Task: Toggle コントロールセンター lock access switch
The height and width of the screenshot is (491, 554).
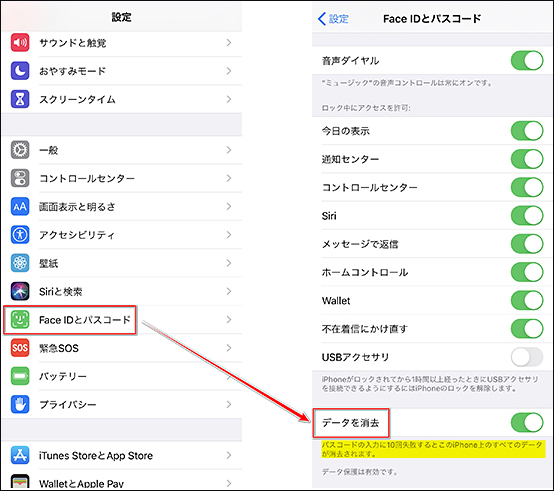Action: [527, 187]
